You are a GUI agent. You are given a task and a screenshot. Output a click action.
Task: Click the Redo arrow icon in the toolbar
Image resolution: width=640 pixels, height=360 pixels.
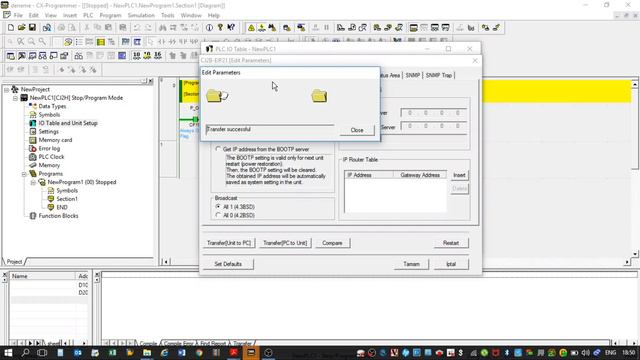click(148, 28)
